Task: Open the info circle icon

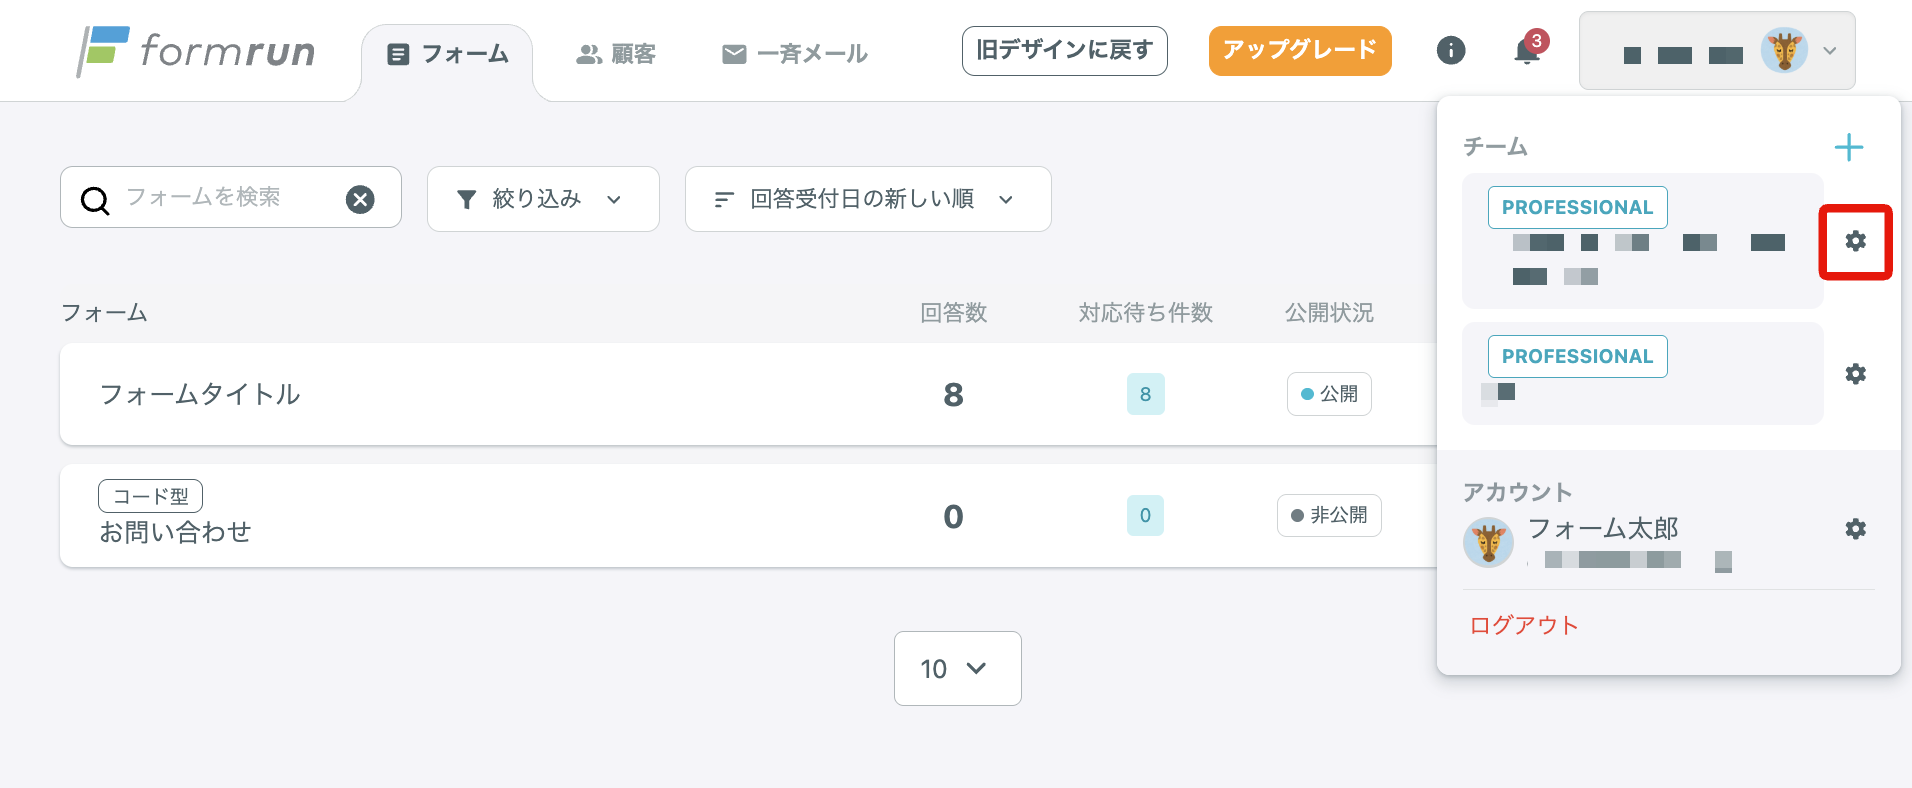Action: click(1450, 50)
